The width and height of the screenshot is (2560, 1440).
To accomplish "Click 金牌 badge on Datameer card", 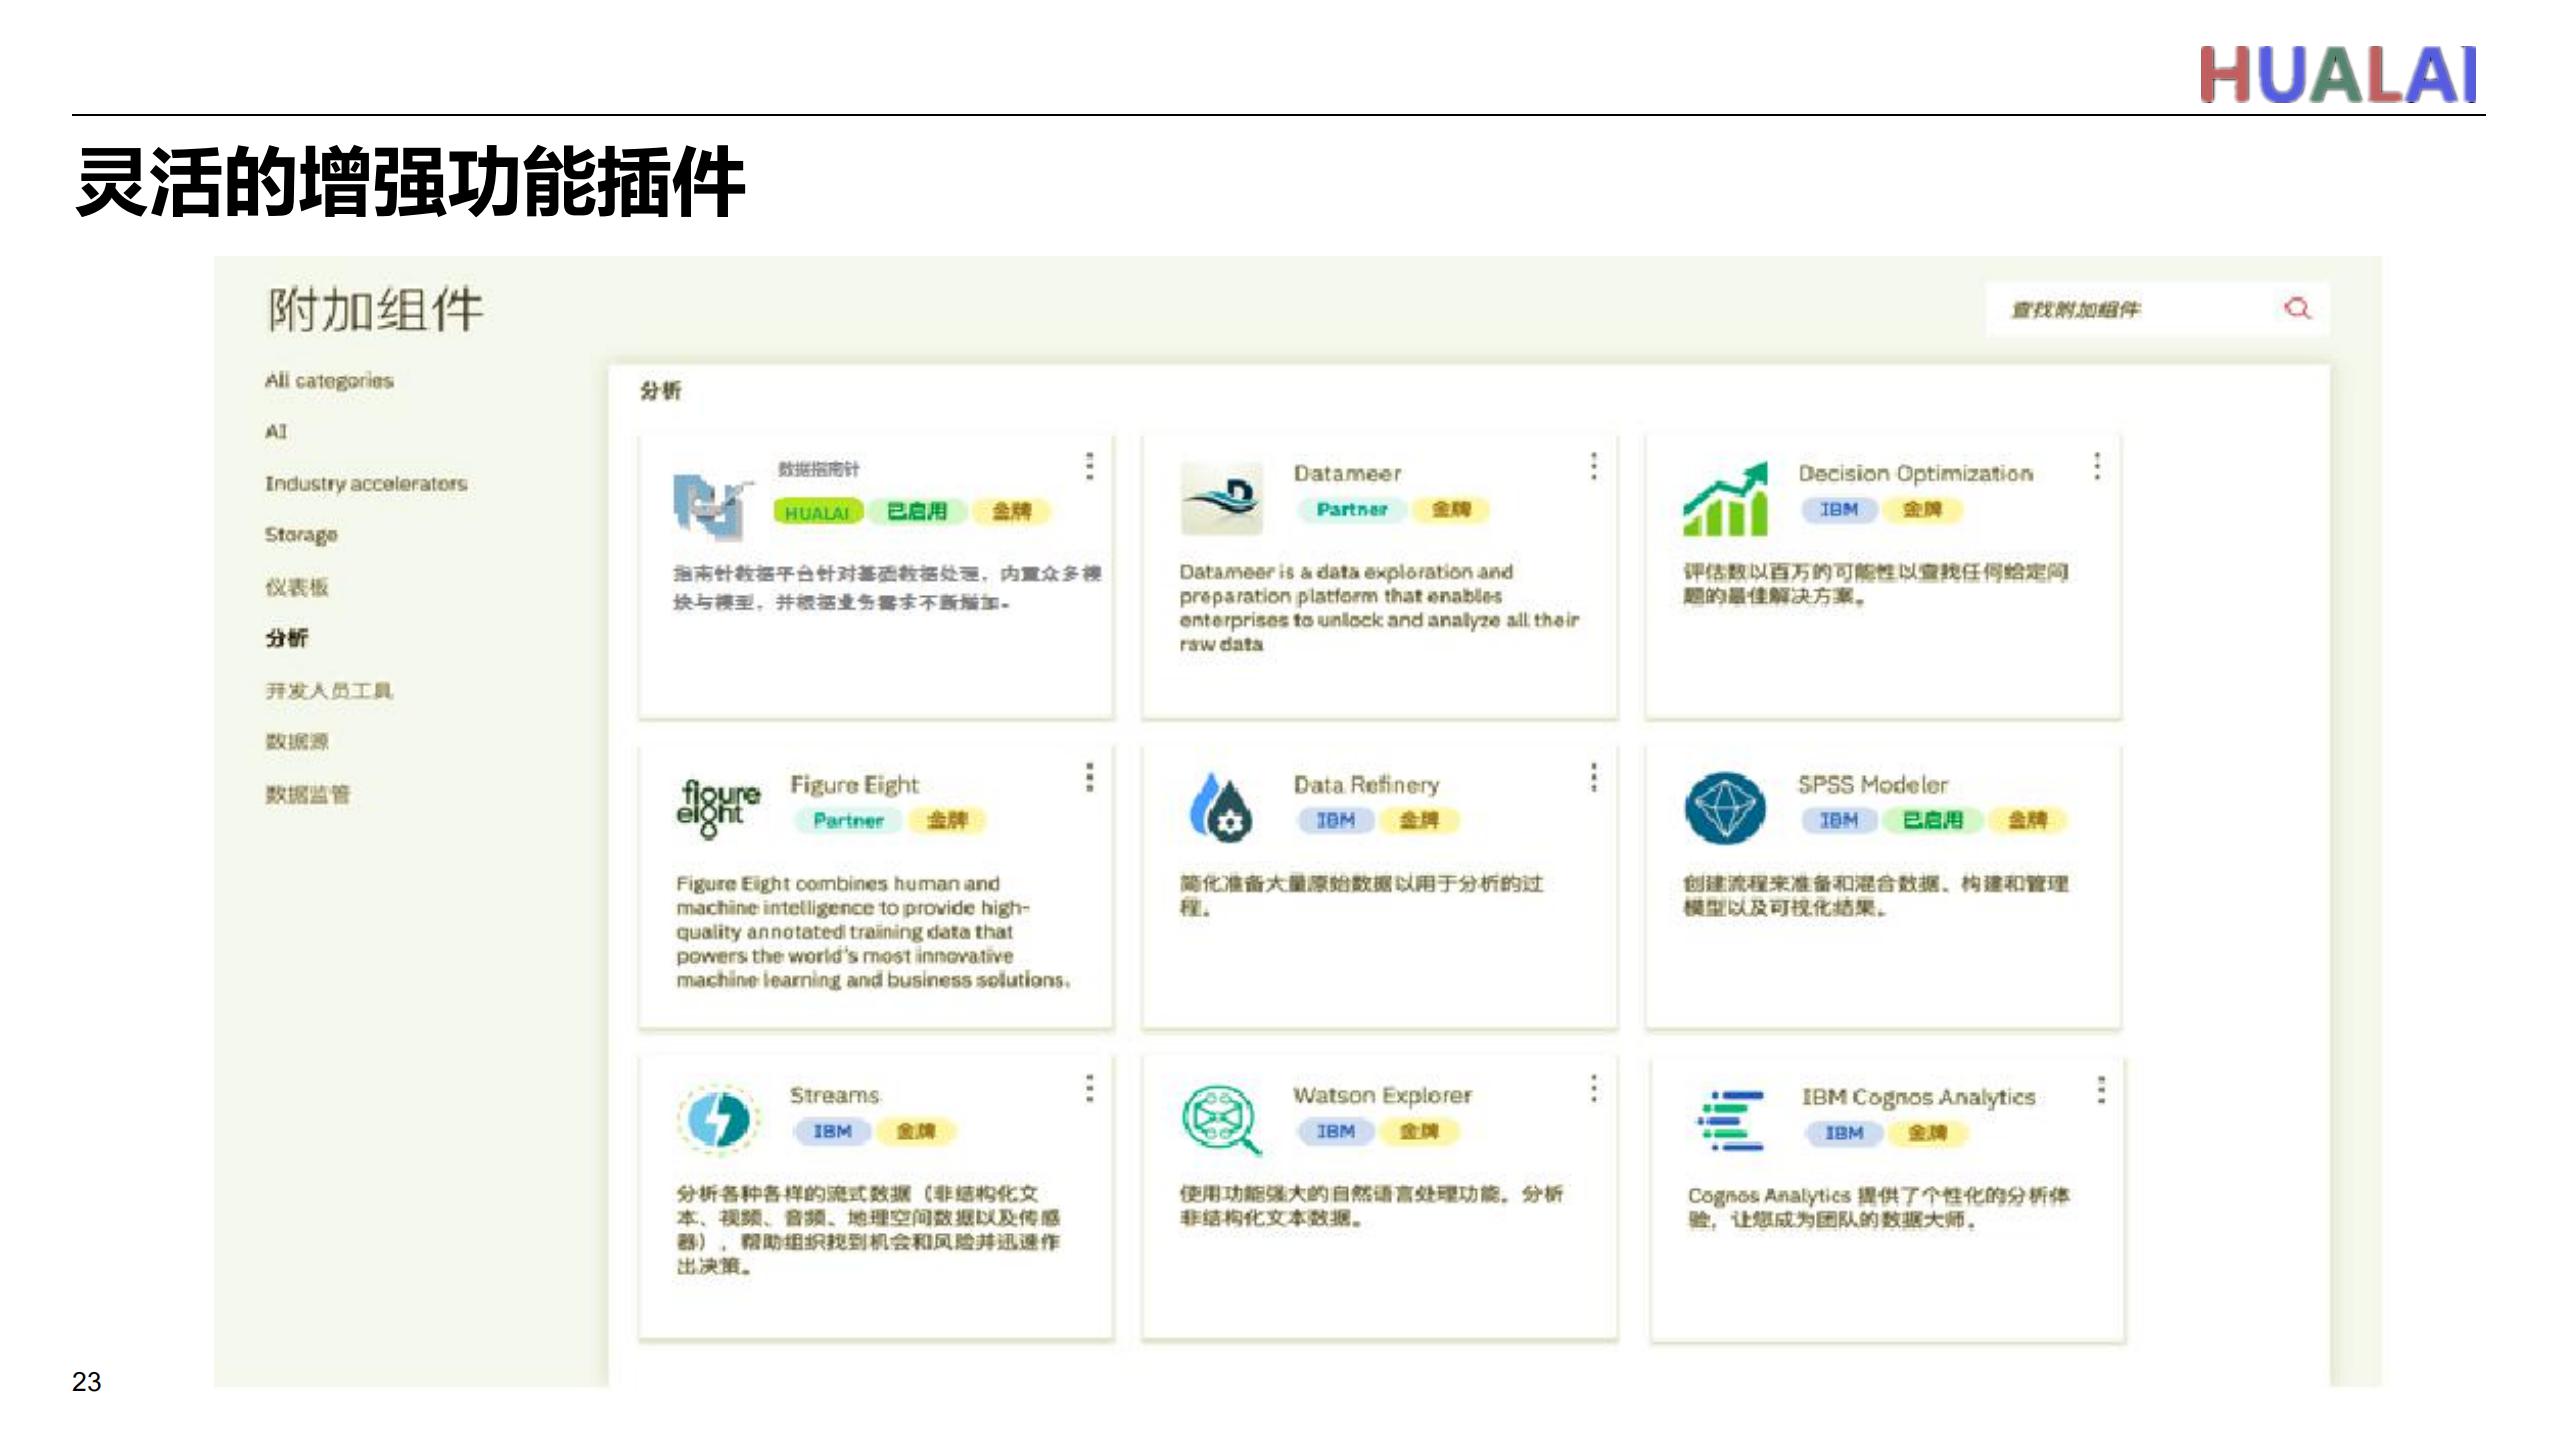I will [1450, 509].
